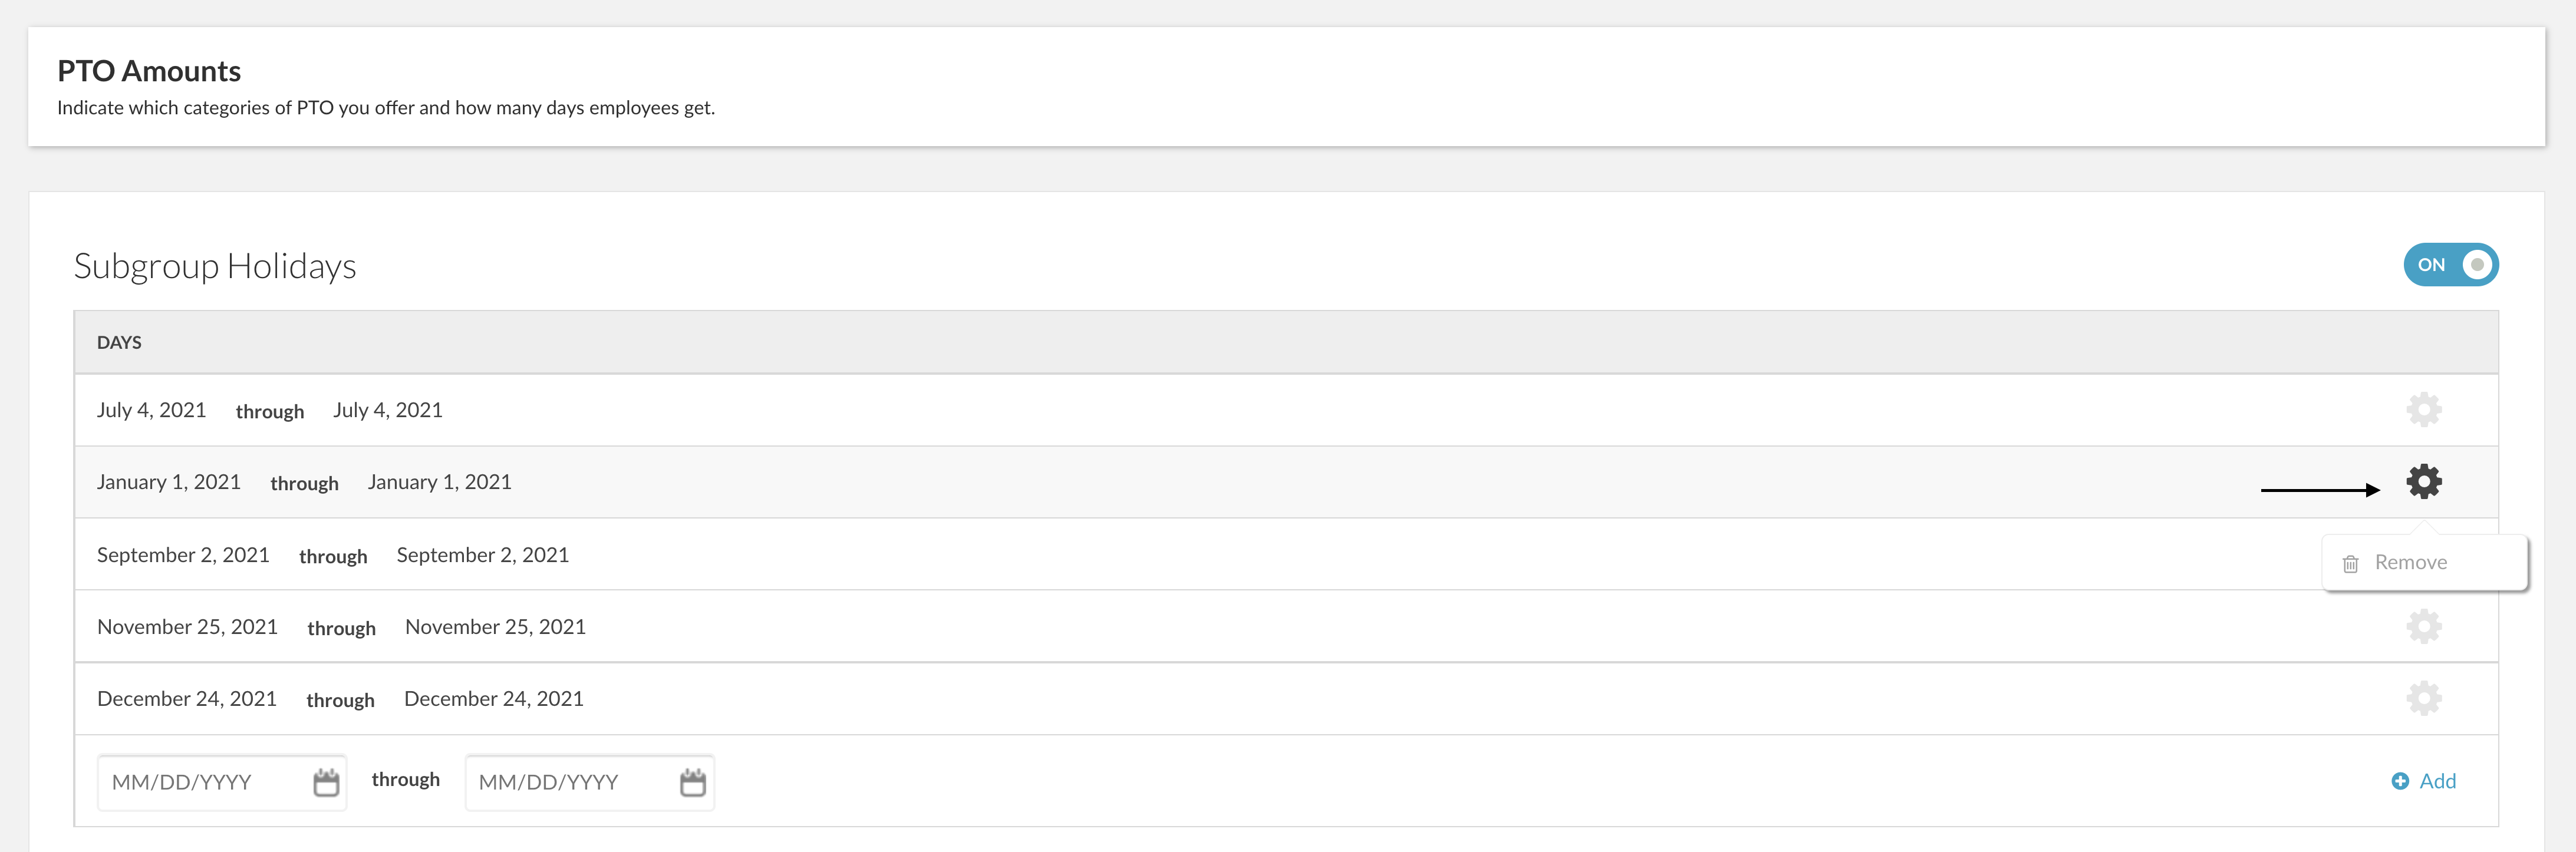Click the trash icon beside Remove
2576x852 pixels.
click(x=2350, y=564)
